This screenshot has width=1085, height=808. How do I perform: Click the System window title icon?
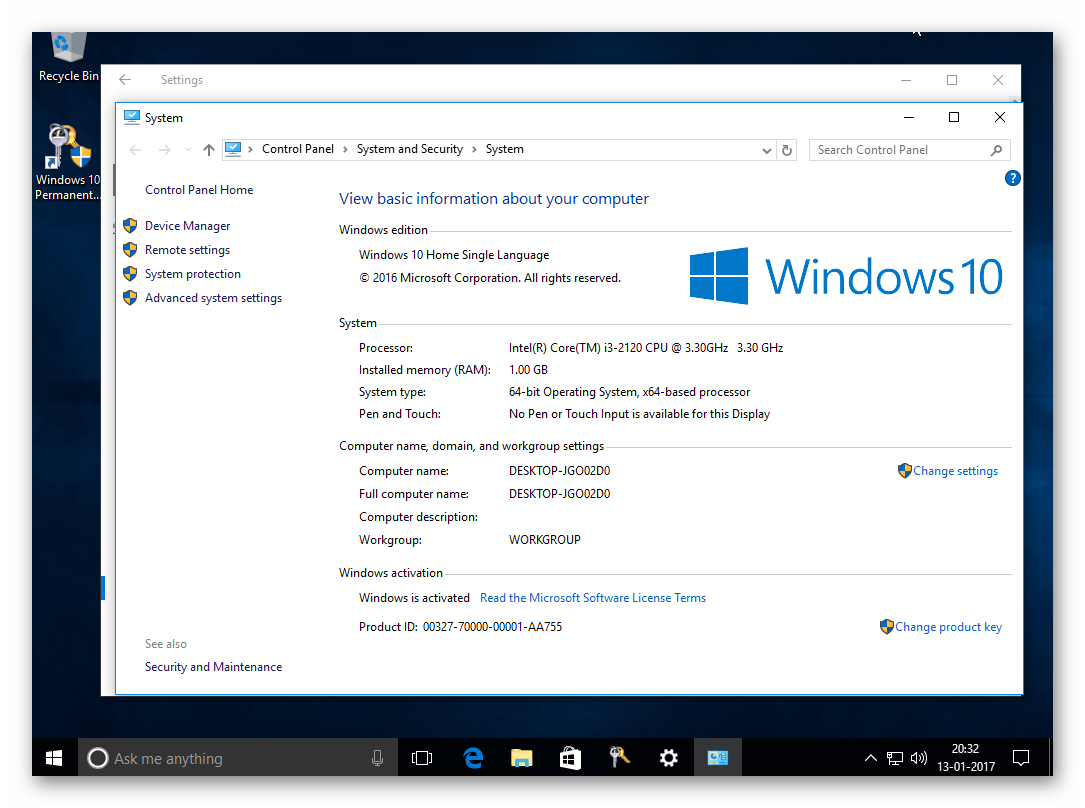coord(131,118)
